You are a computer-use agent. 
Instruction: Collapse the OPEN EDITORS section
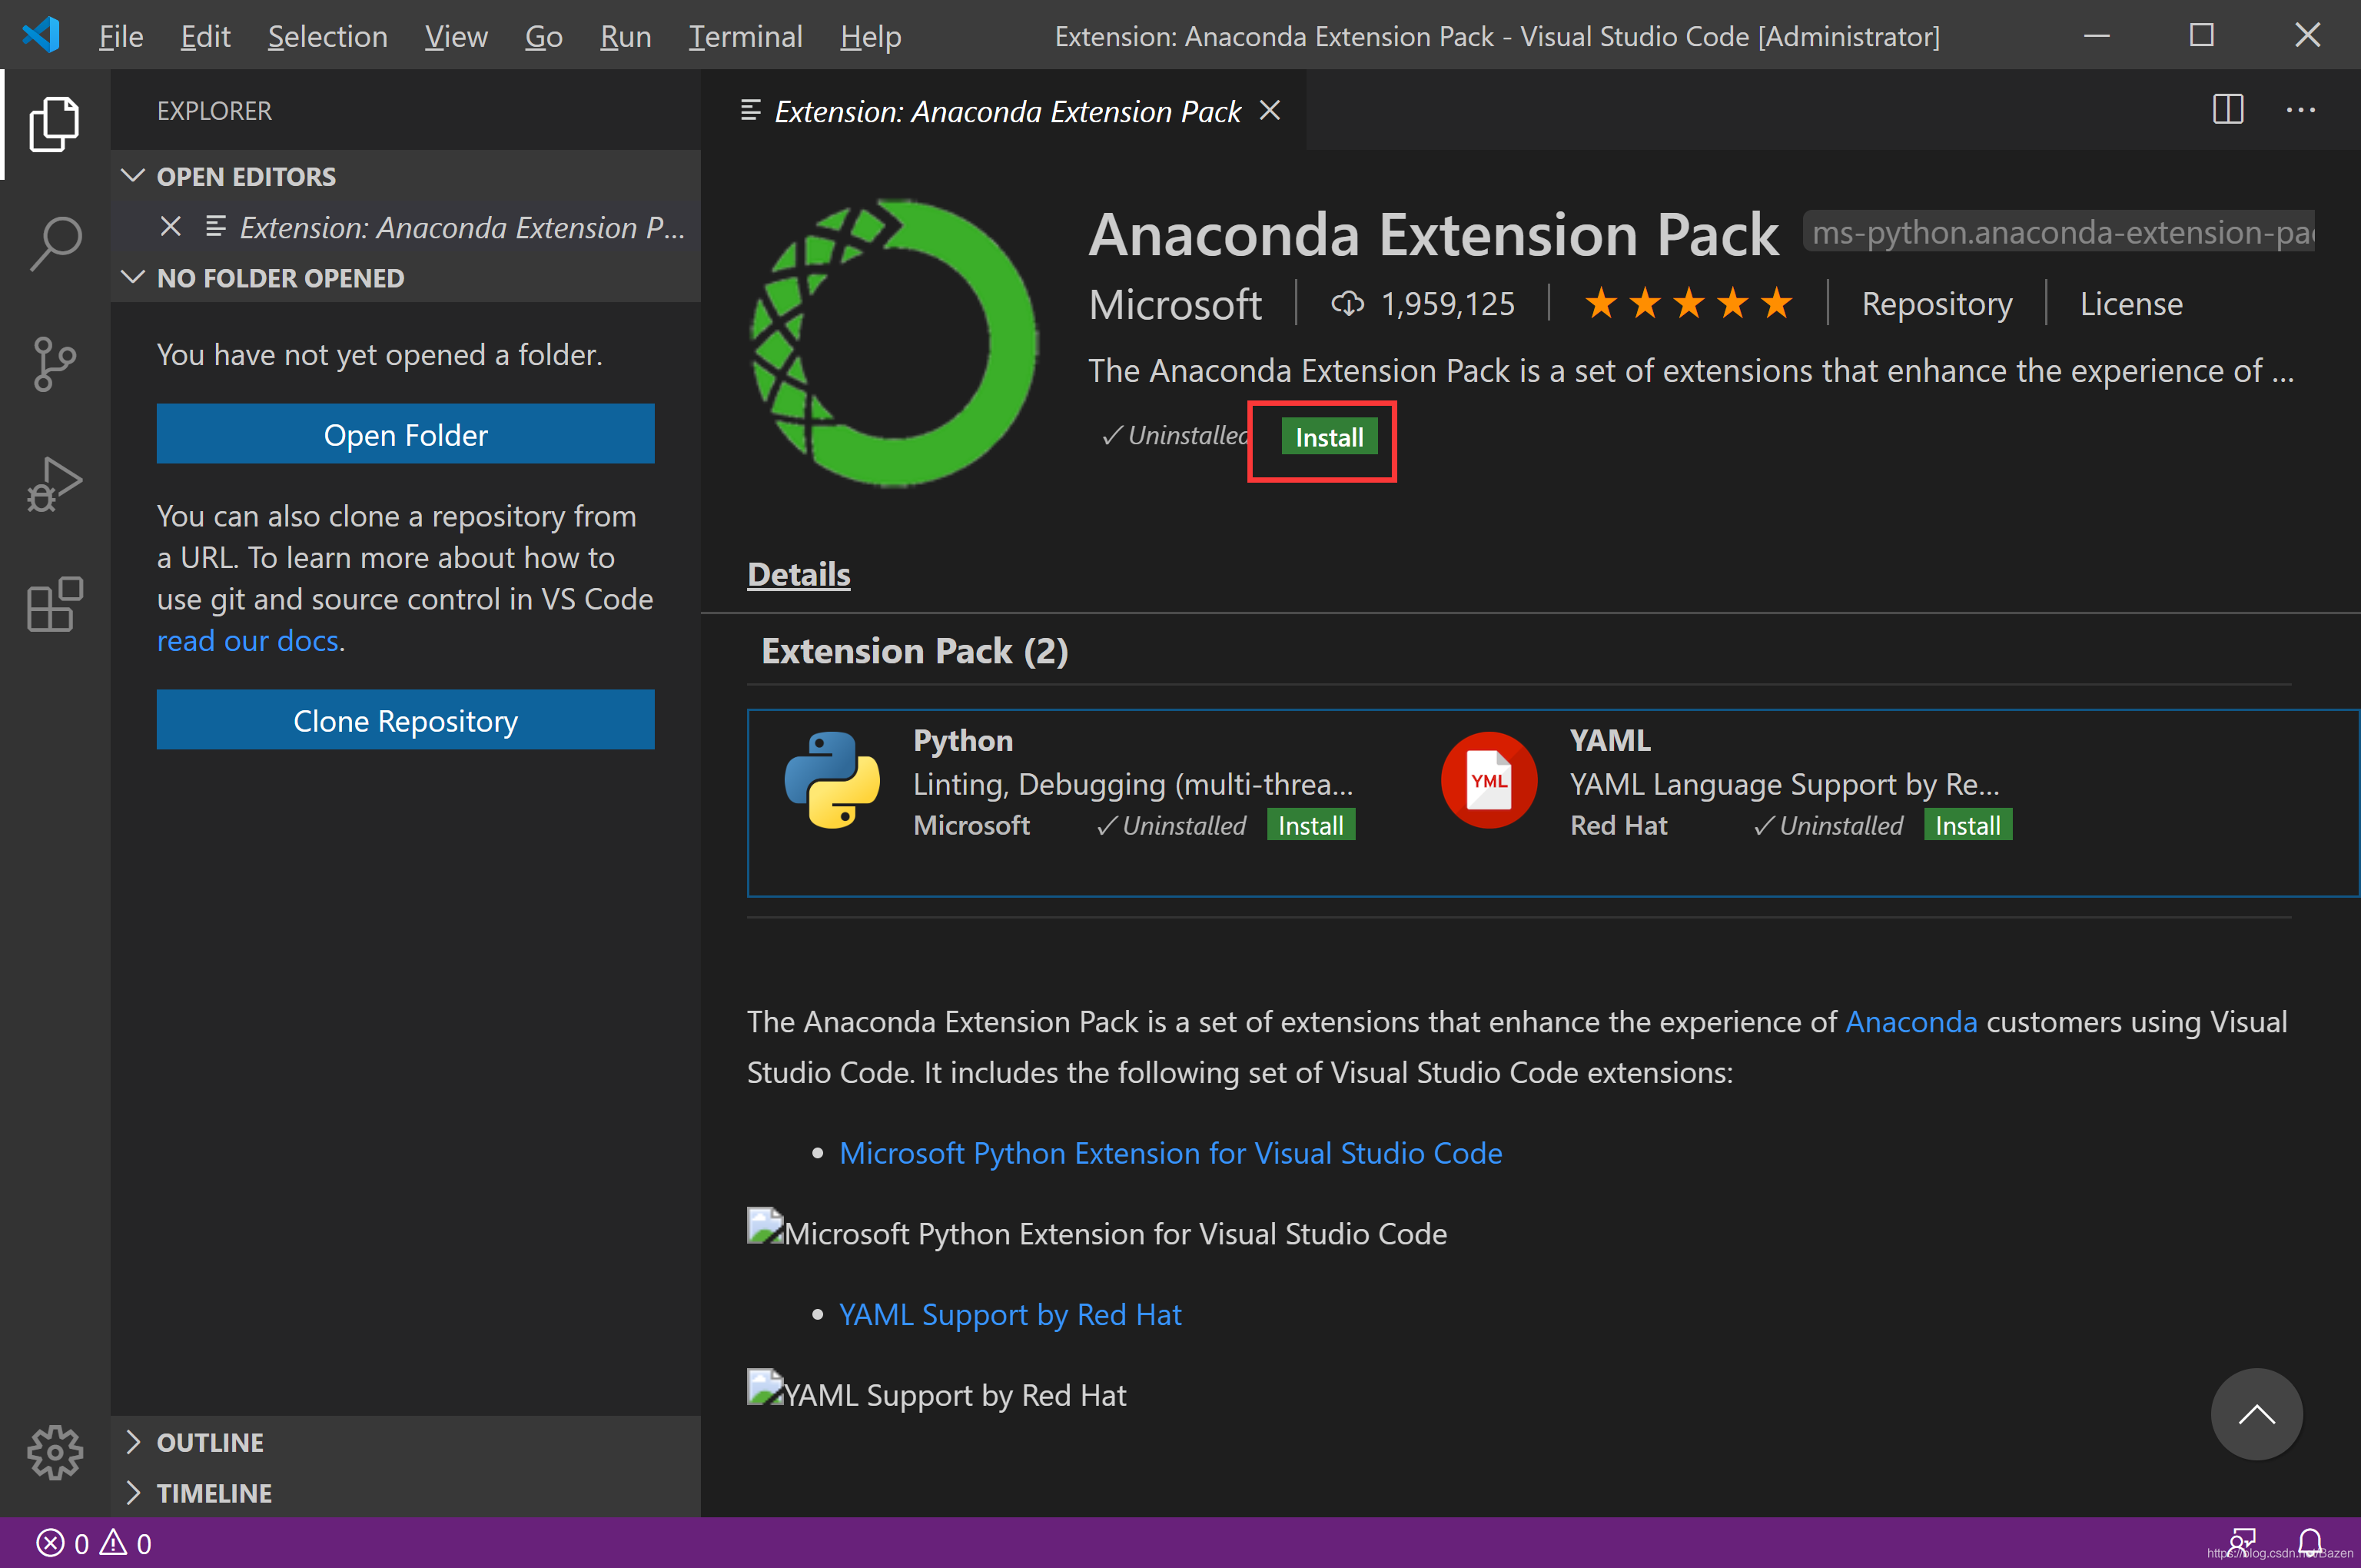pos(136,173)
